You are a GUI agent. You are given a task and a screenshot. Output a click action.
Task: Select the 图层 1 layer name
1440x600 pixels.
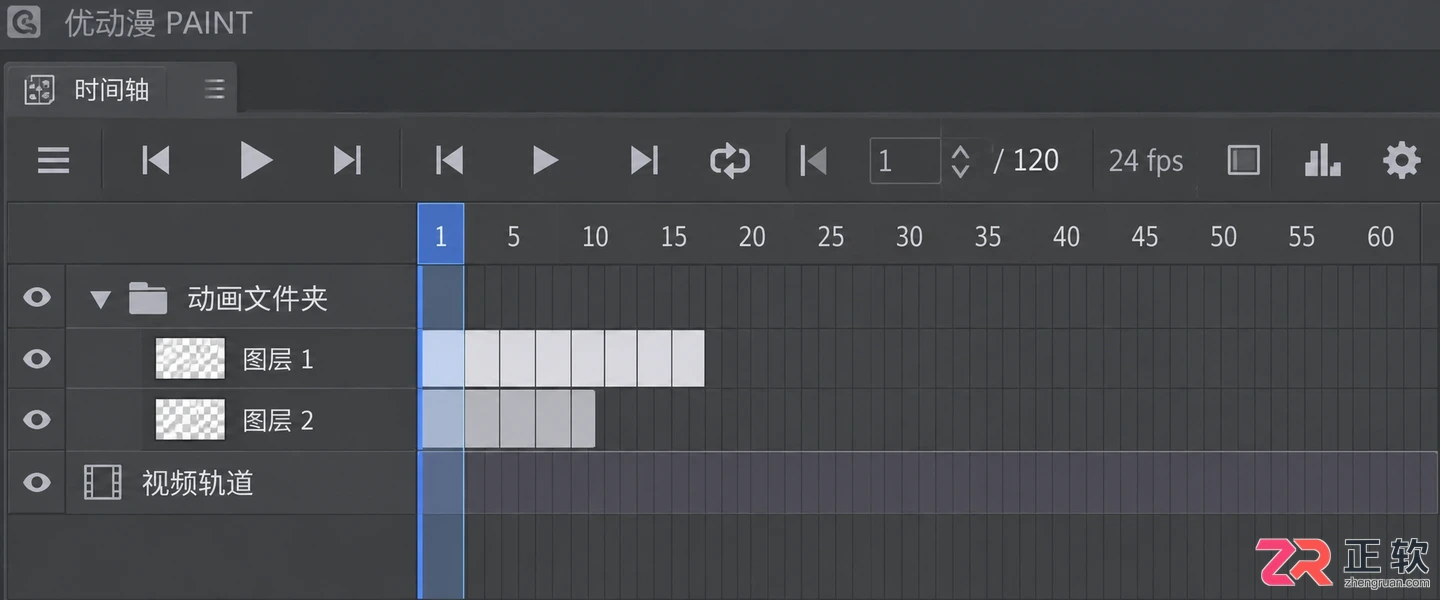pyautogui.click(x=278, y=359)
